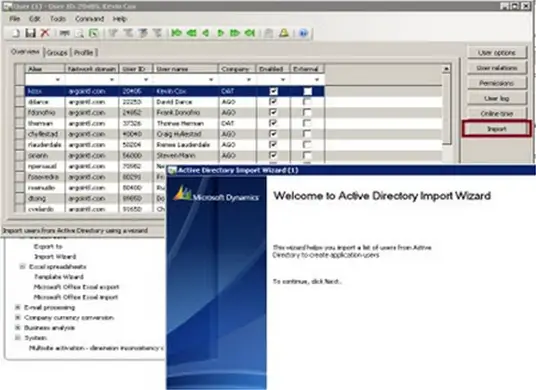Expand the Company currency conversion node

[x=18, y=318]
